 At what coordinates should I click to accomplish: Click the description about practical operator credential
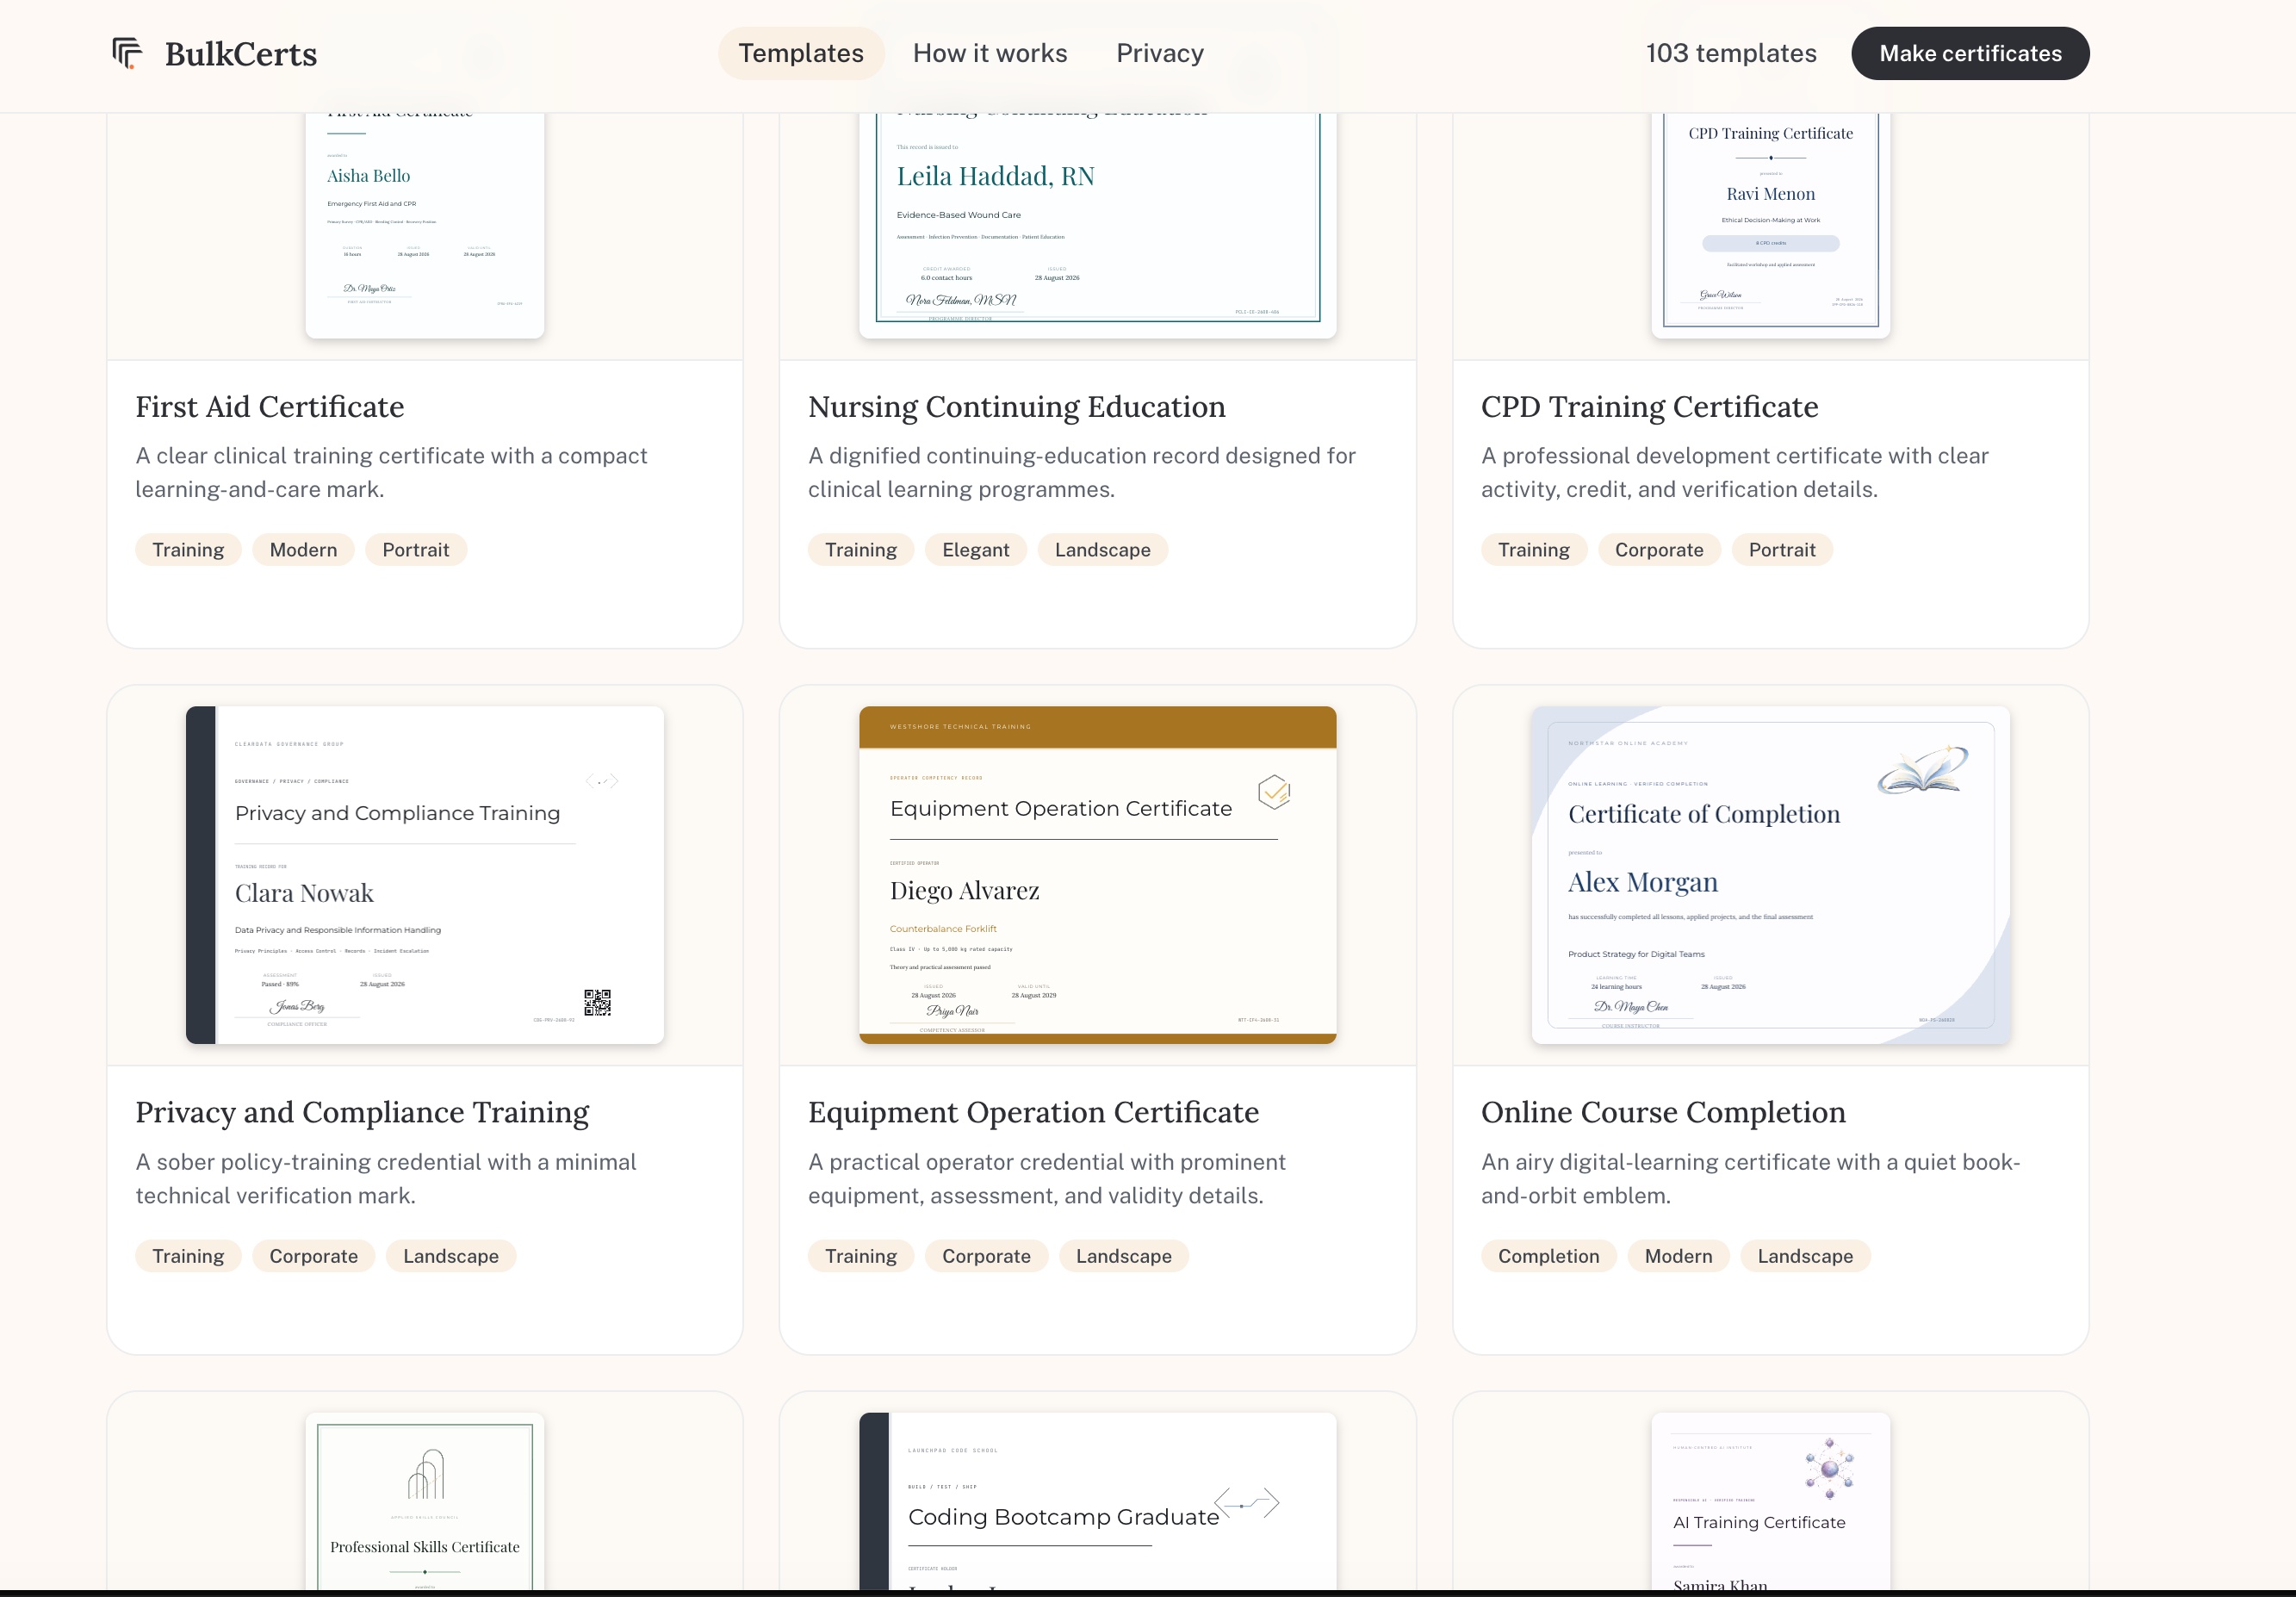(1047, 1179)
